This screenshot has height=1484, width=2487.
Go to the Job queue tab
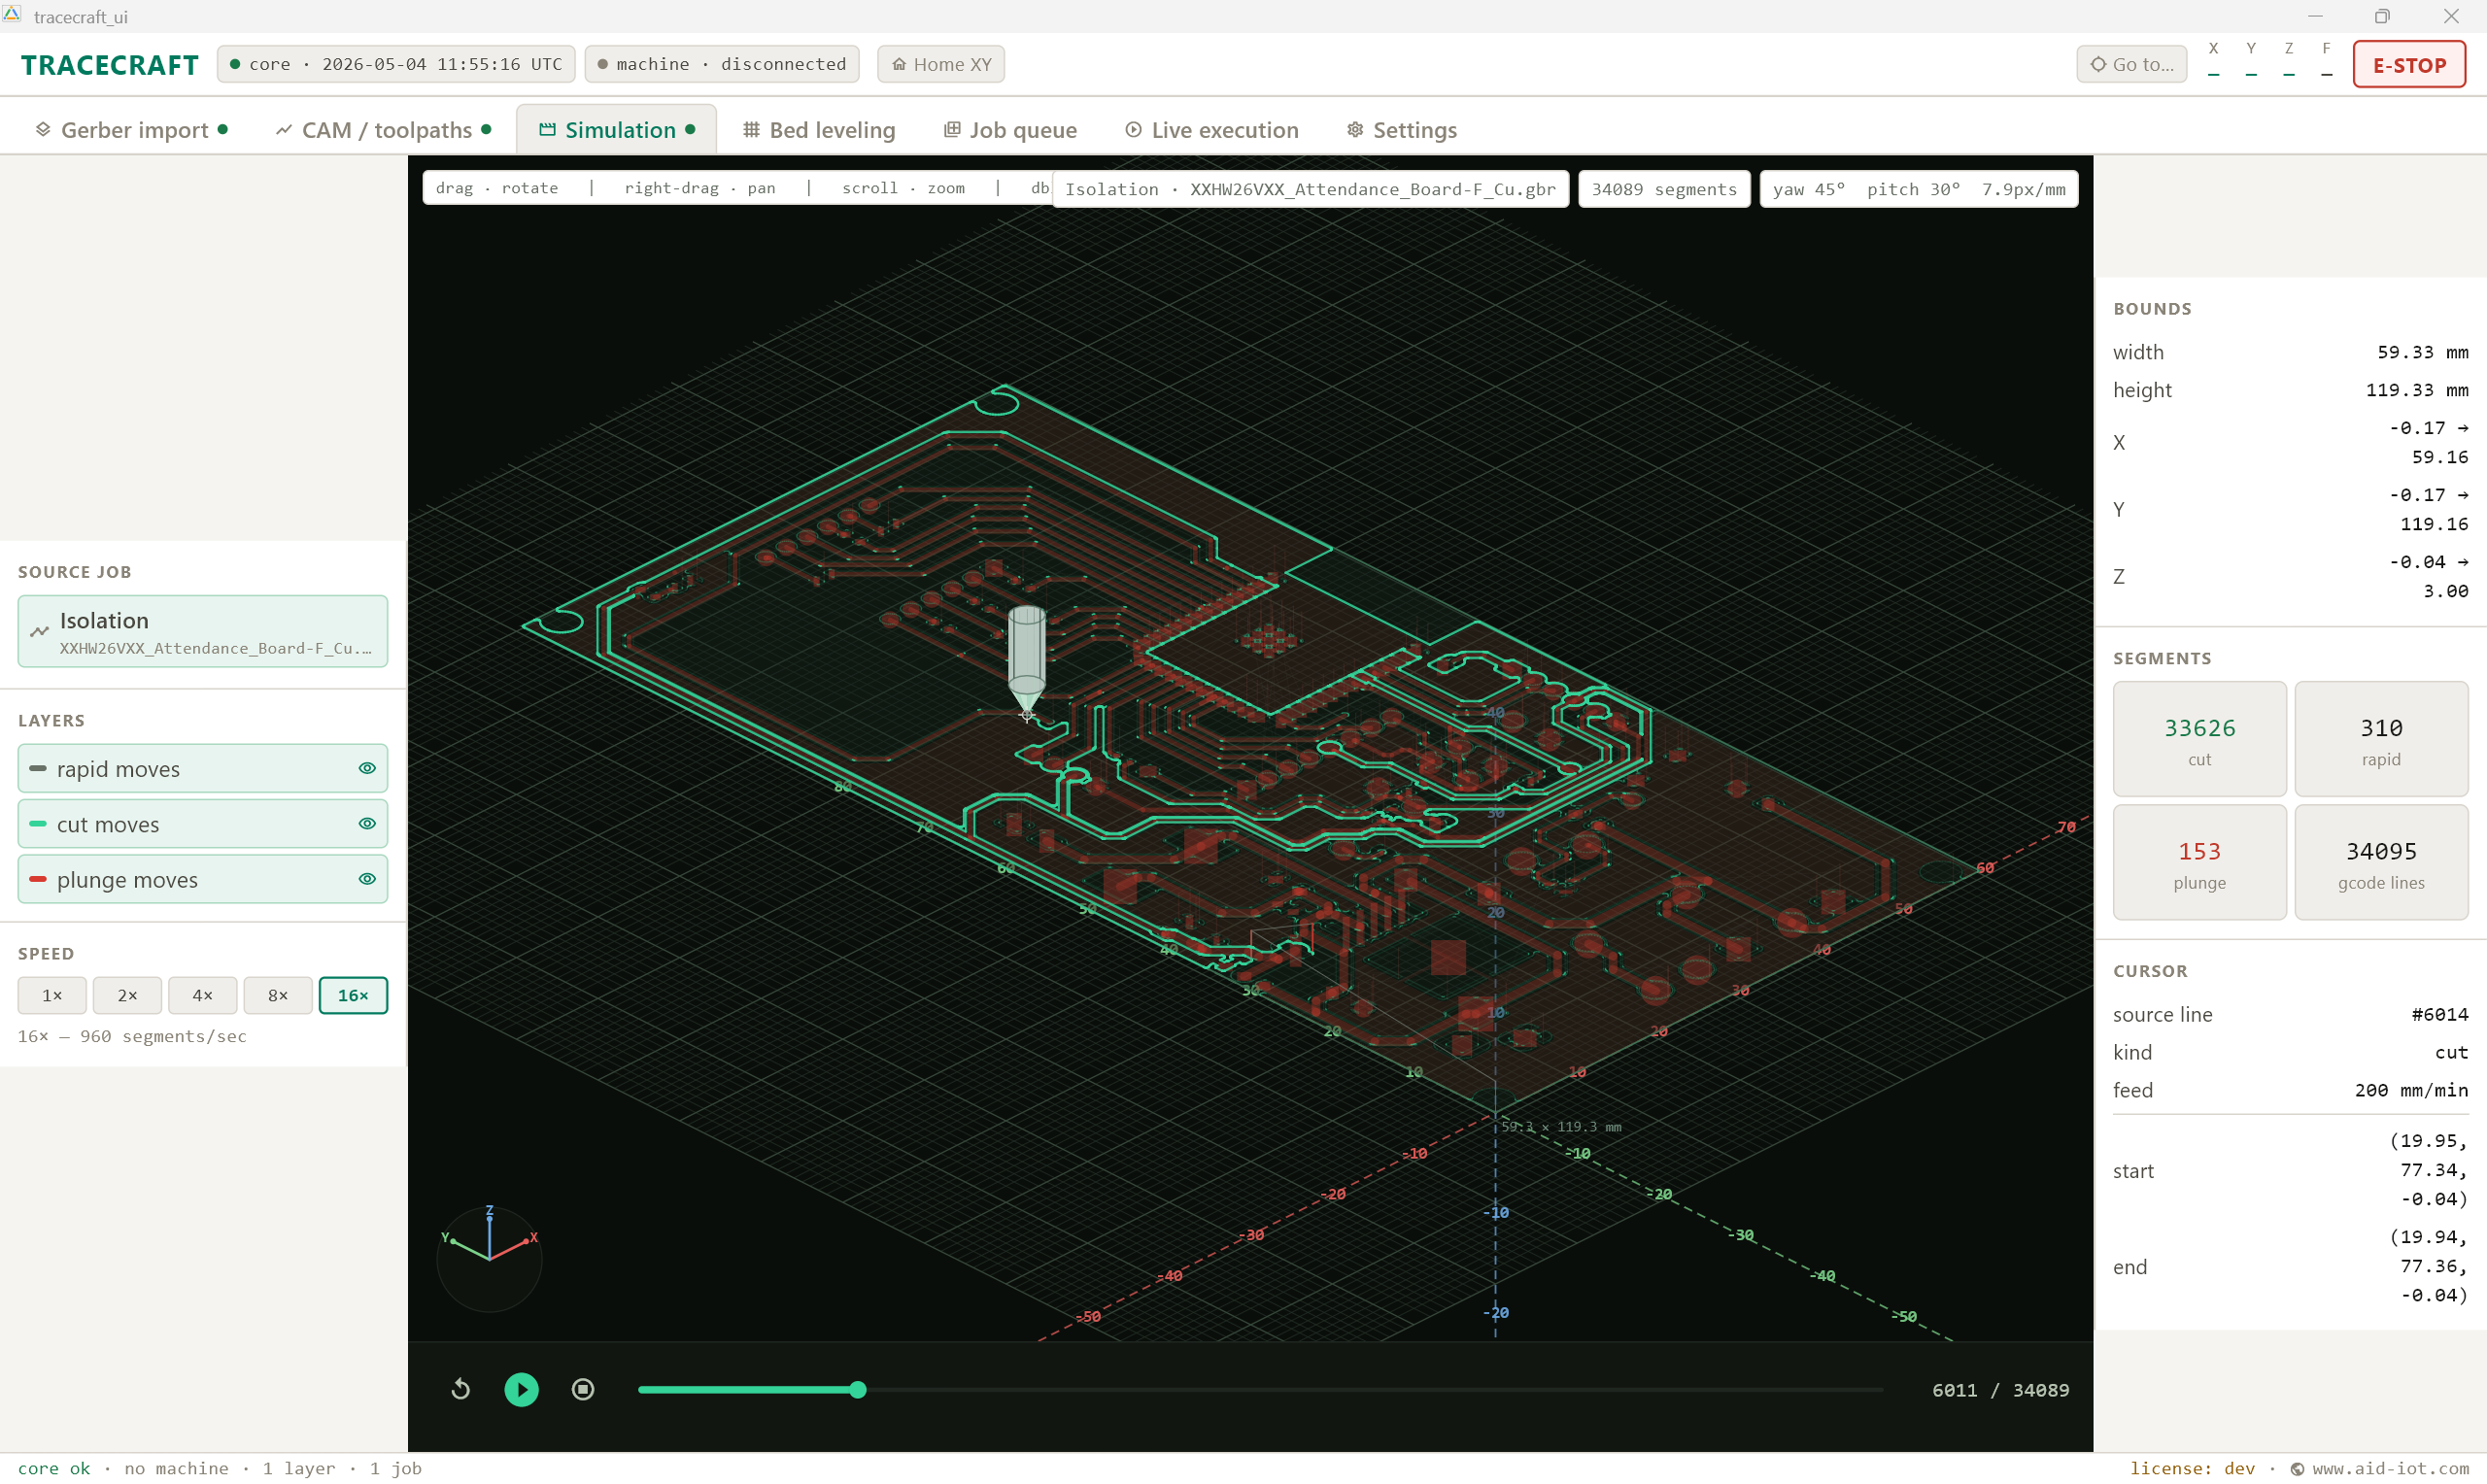click(x=1010, y=130)
